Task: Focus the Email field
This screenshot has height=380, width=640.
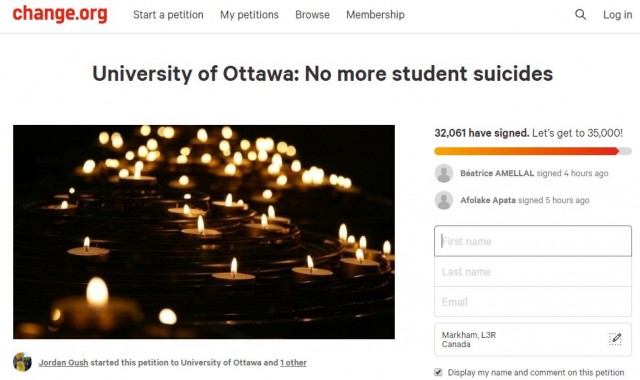Action: click(x=533, y=302)
